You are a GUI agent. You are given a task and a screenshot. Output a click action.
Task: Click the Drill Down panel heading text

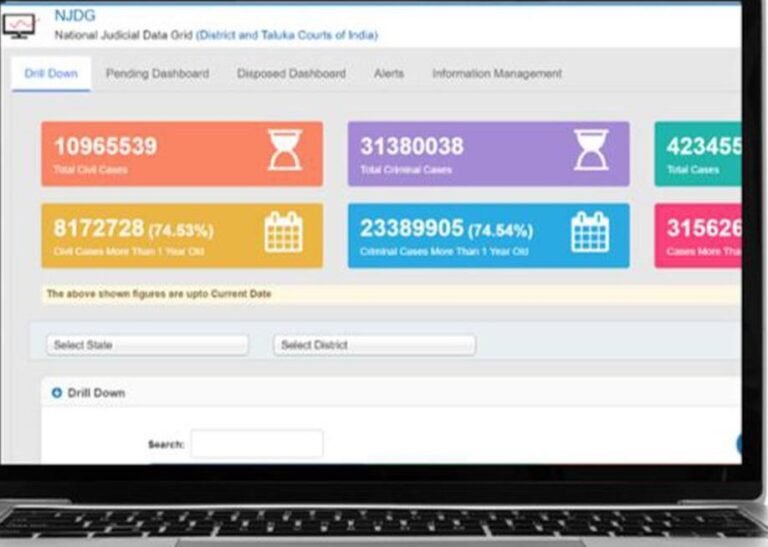[96, 393]
